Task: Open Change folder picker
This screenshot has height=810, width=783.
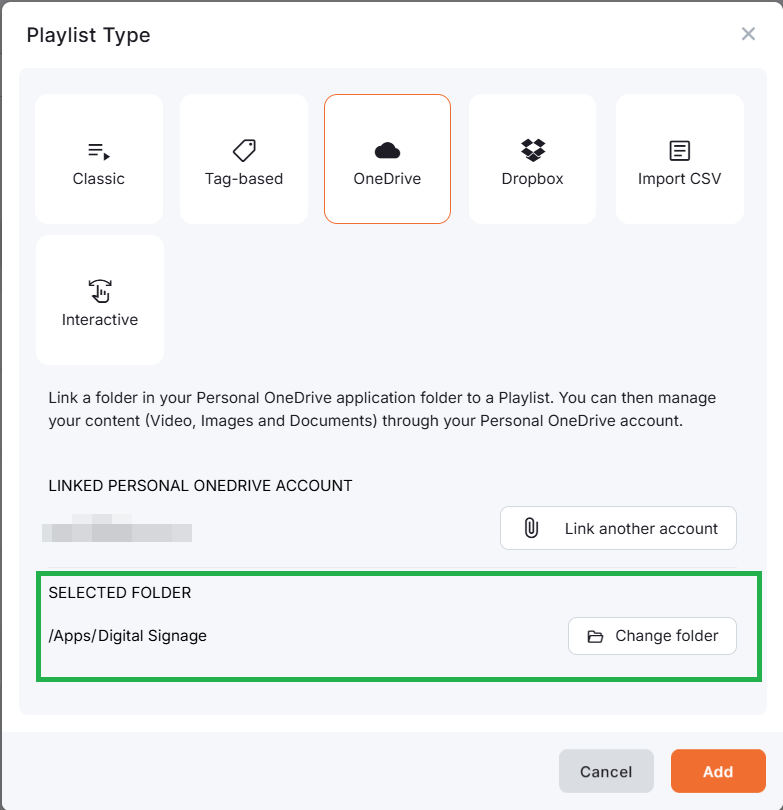Action: coord(652,636)
